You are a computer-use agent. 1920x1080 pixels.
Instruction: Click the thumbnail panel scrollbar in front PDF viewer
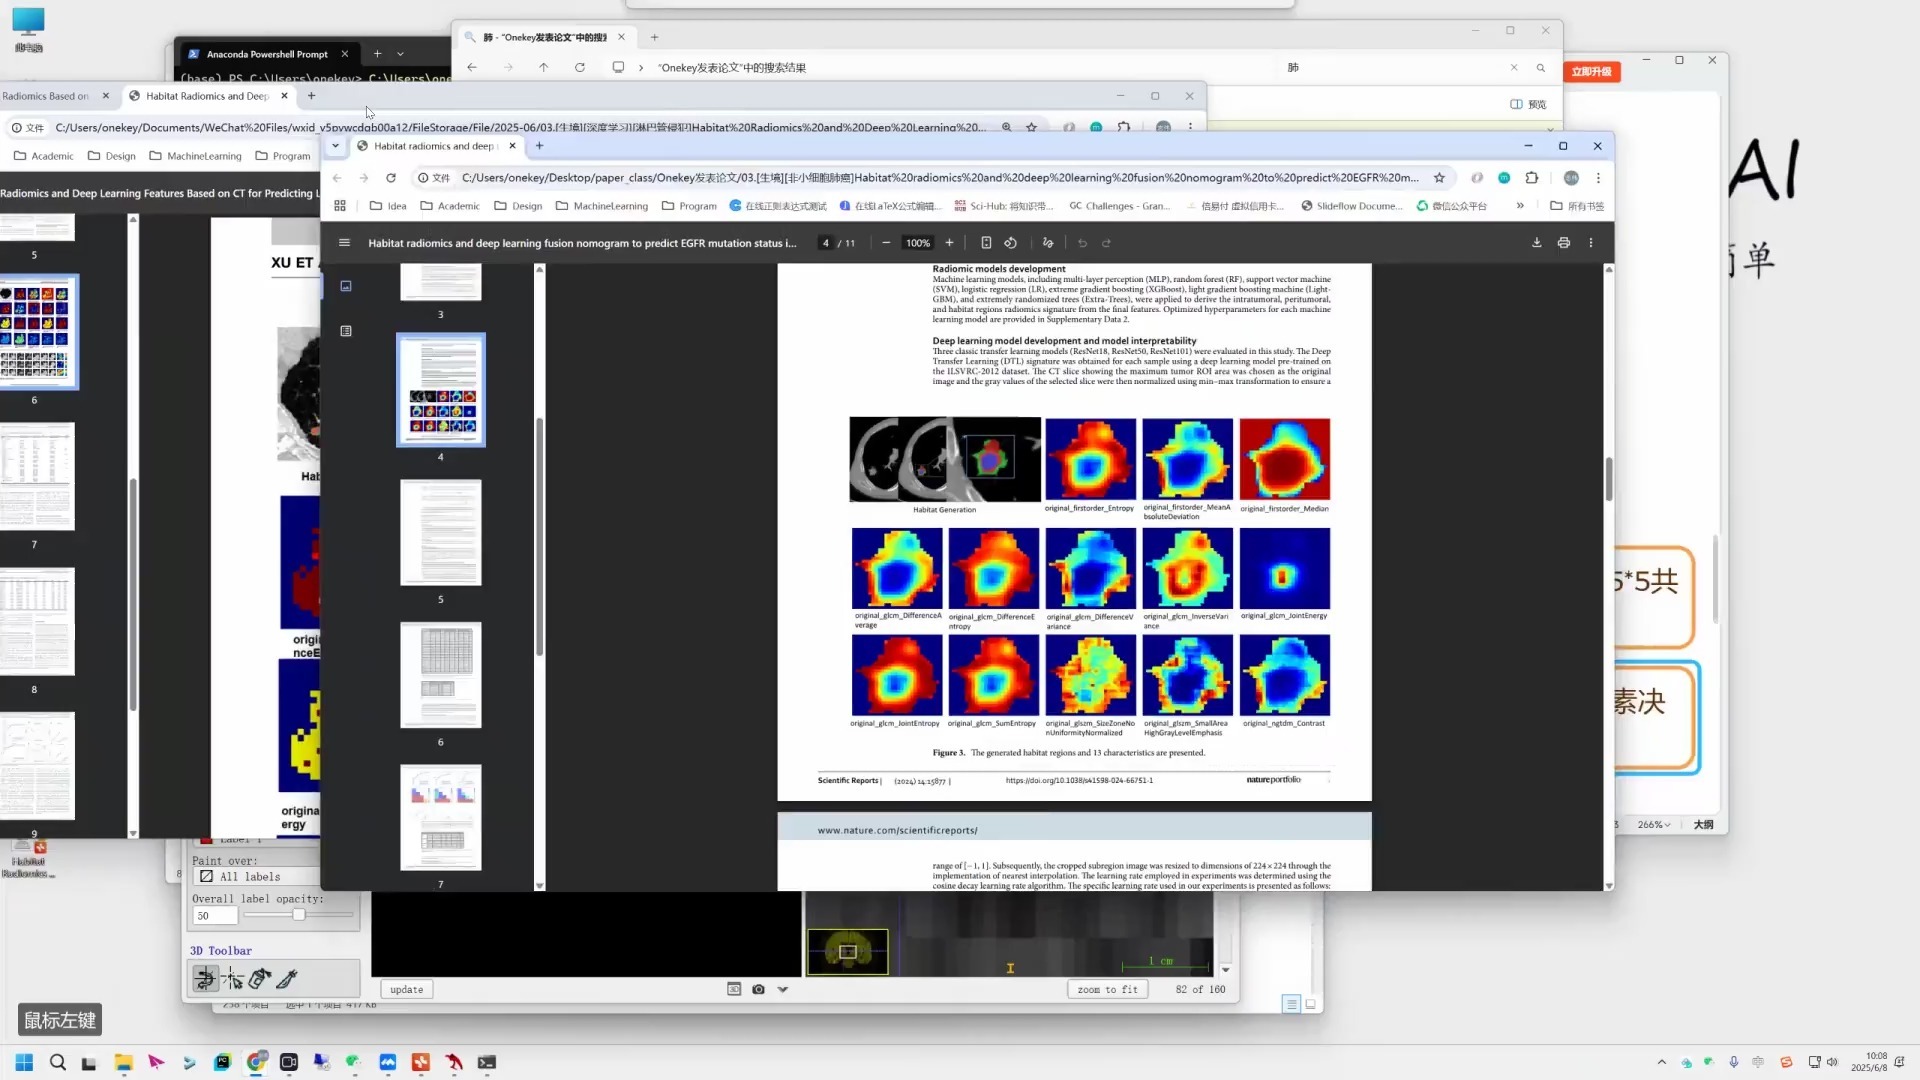(x=540, y=536)
